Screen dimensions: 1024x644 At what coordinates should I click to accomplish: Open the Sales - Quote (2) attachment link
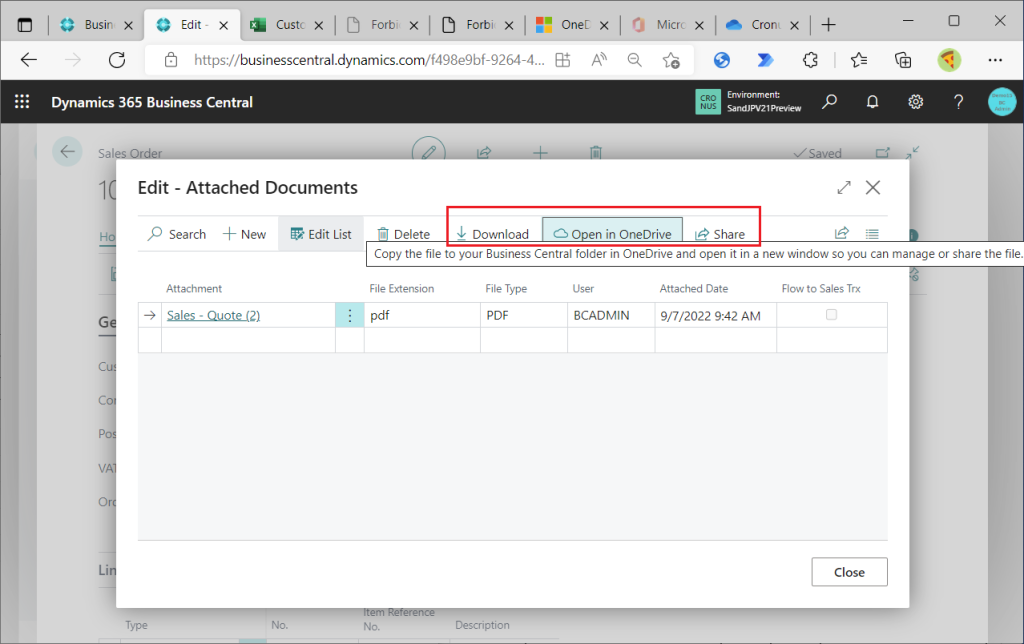214,315
